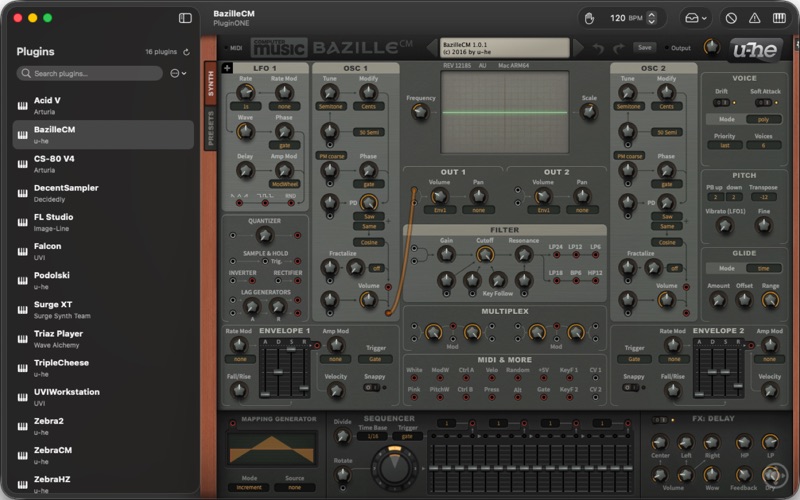This screenshot has height=500, width=800.
Task: Open the warning triangle icon
Action: [755, 18]
